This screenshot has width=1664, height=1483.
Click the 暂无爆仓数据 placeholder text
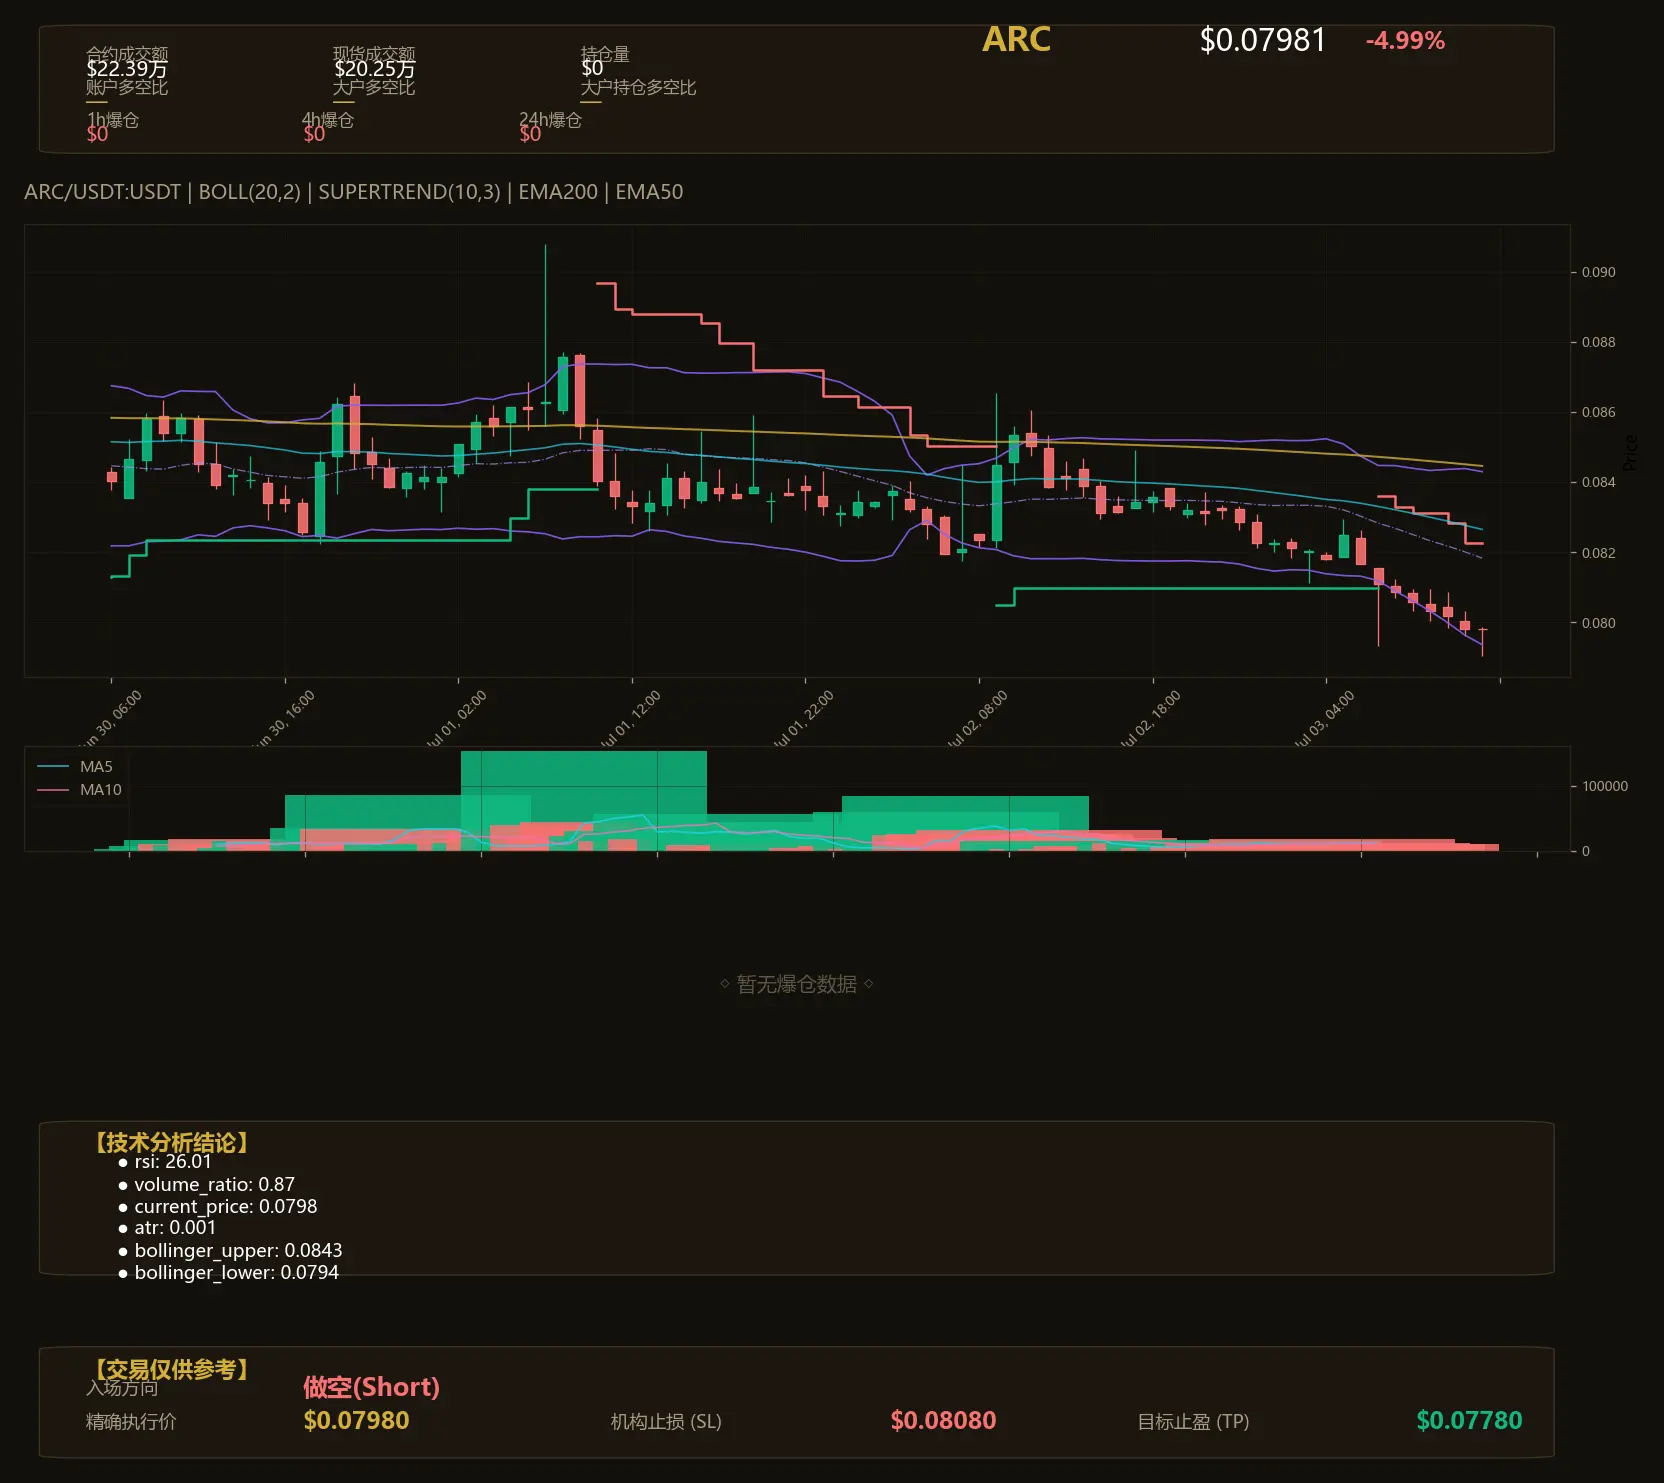click(x=797, y=985)
